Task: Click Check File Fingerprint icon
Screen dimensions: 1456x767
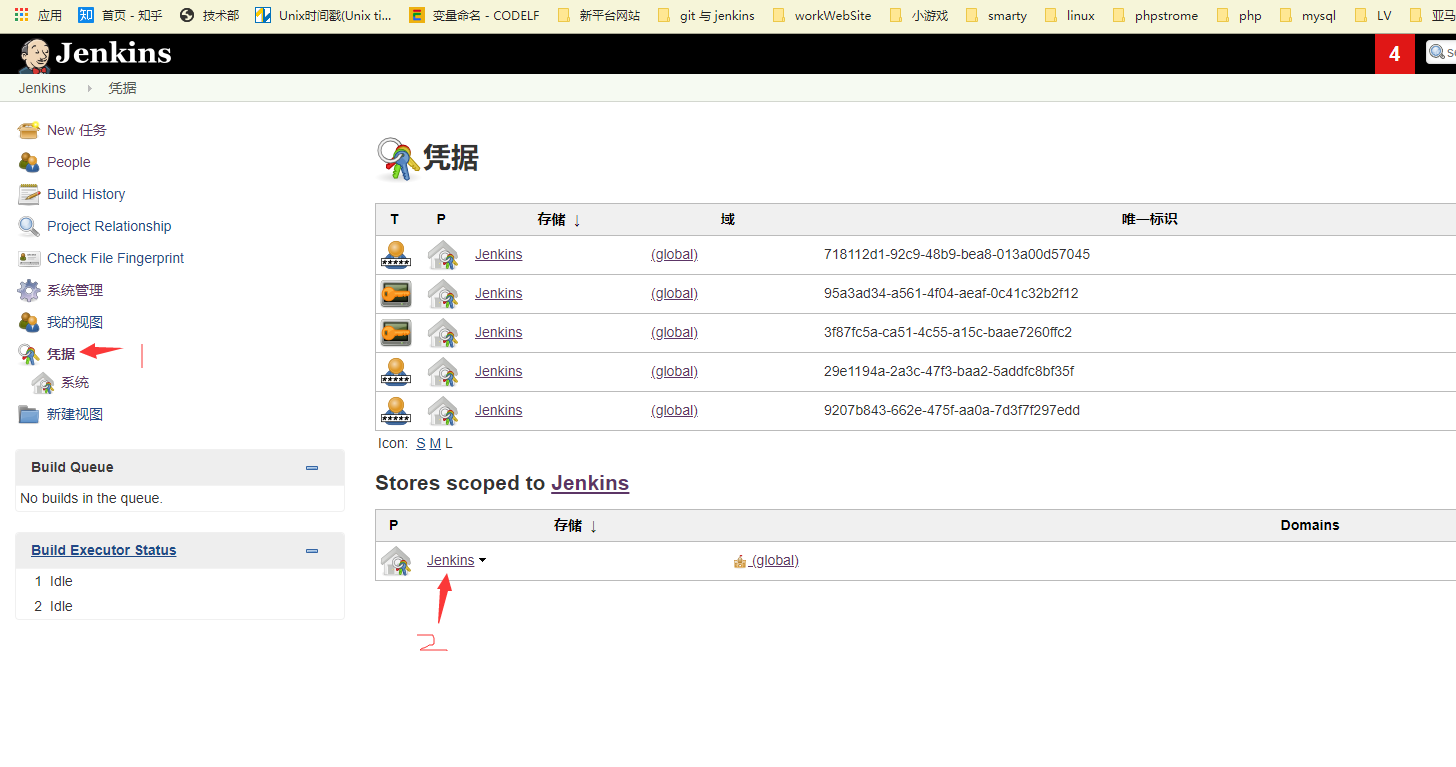Action: point(29,258)
